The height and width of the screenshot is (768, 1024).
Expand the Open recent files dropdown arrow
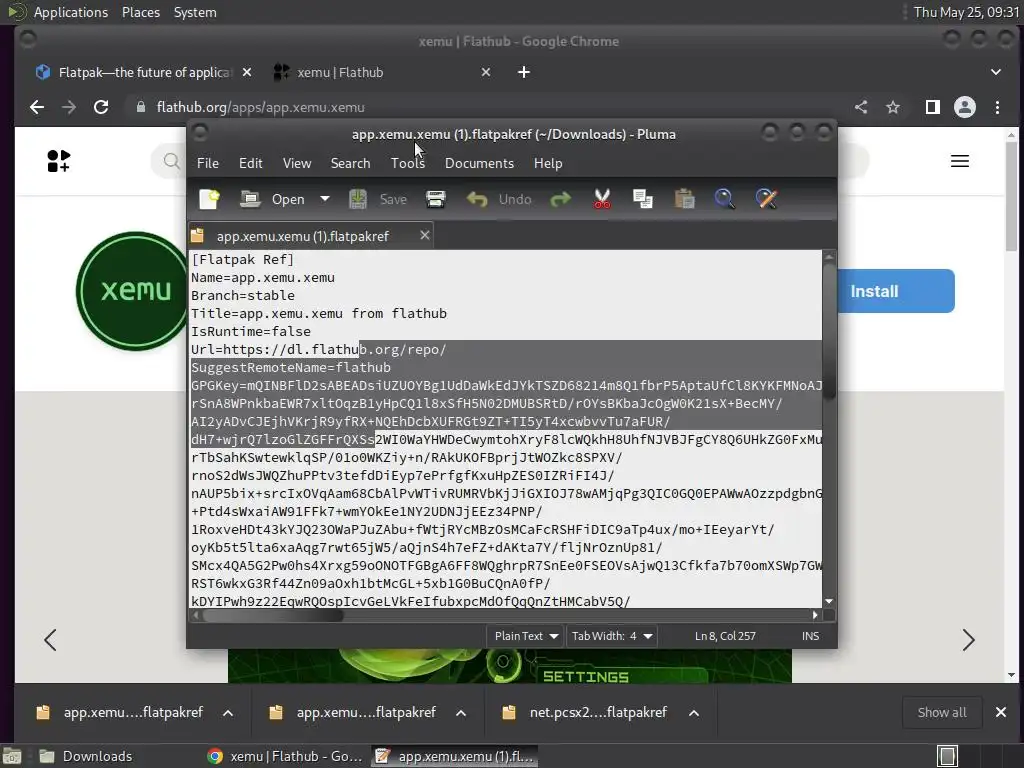coord(325,199)
